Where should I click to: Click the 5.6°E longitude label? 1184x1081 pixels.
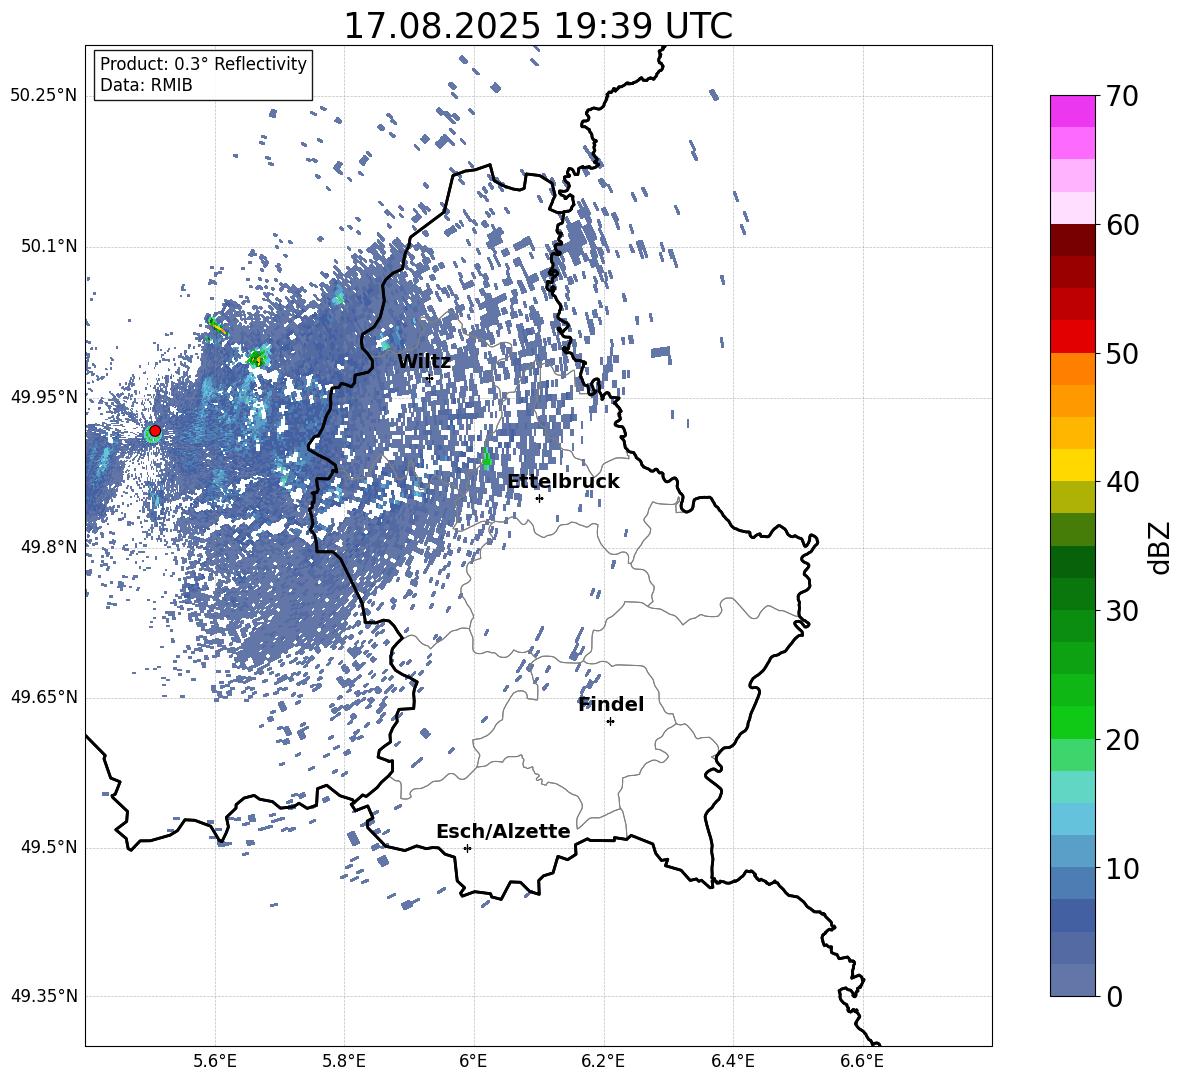click(x=215, y=1061)
